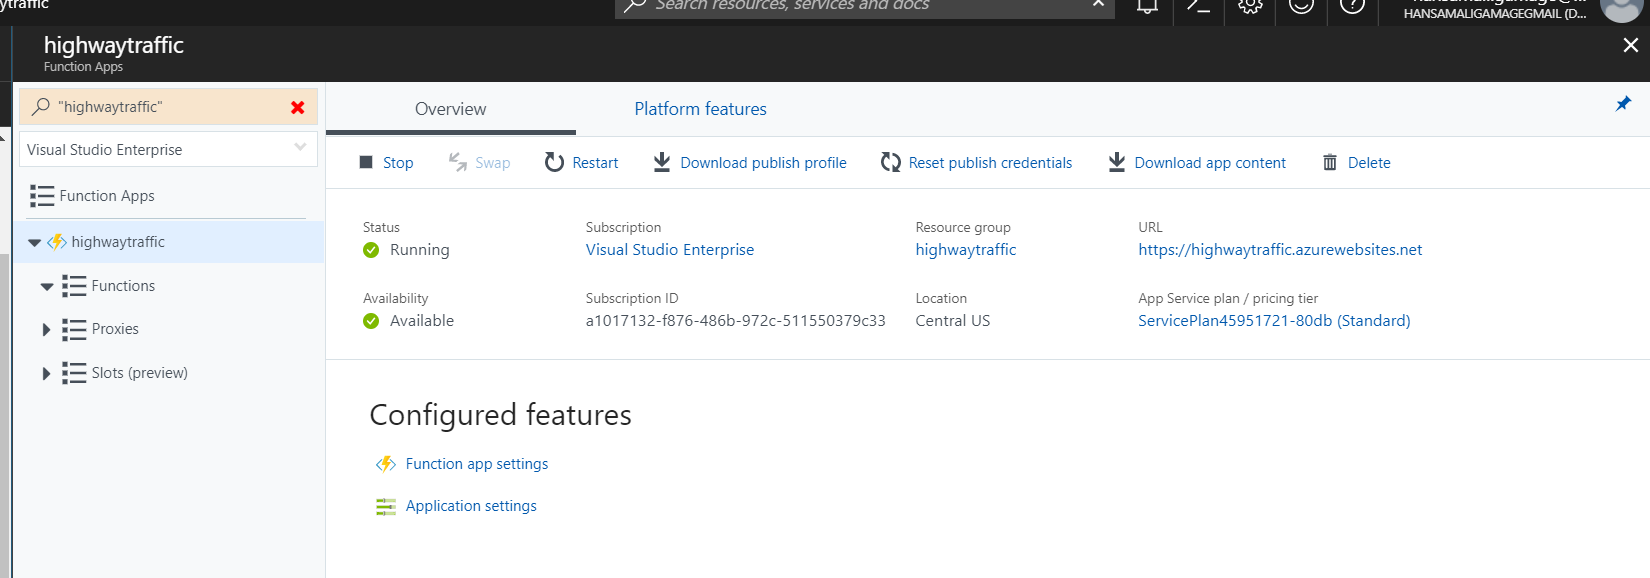Click the highwaytraffic lightning bolt icon
Screen dimensions: 1650x578
point(57,242)
